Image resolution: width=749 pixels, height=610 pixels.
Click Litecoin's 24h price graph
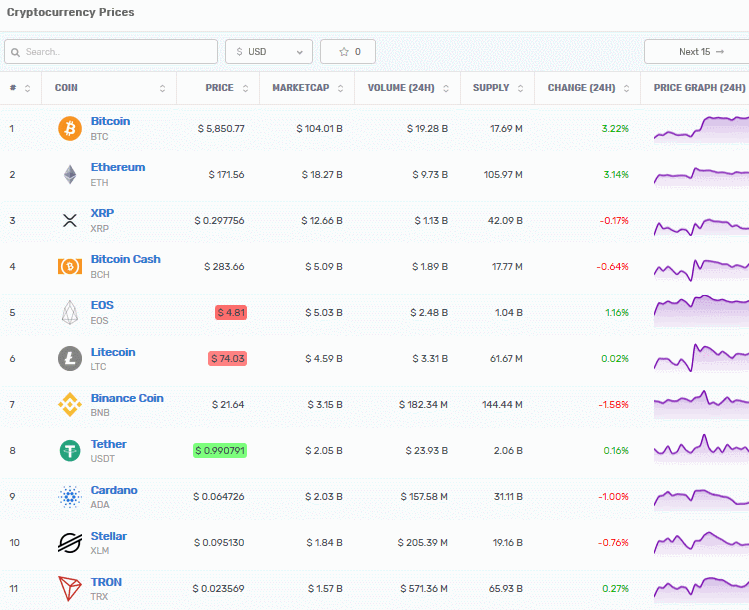point(701,358)
